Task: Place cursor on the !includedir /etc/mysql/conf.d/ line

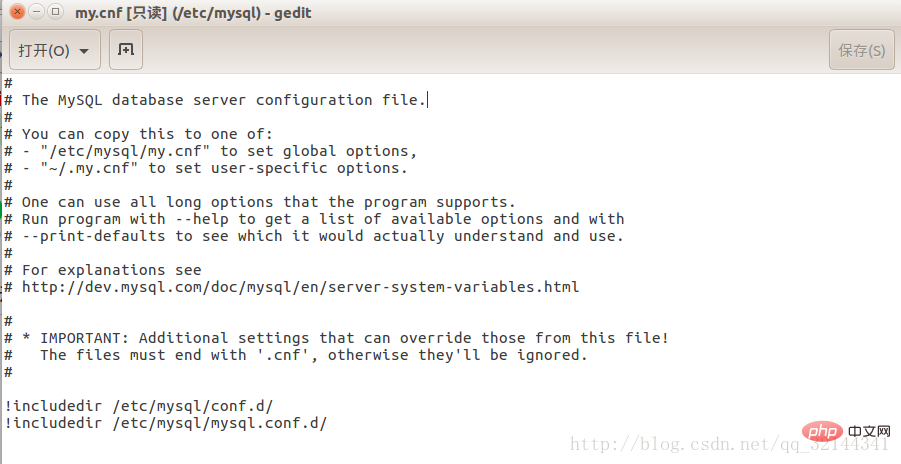Action: (139, 406)
